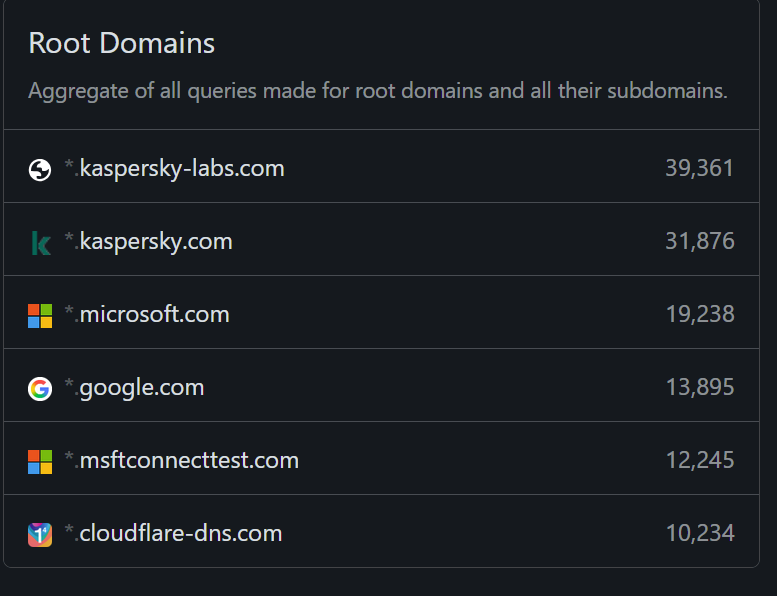Click the green Kaspersky k logo
The width and height of the screenshot is (777, 596).
pyautogui.click(x=41, y=243)
